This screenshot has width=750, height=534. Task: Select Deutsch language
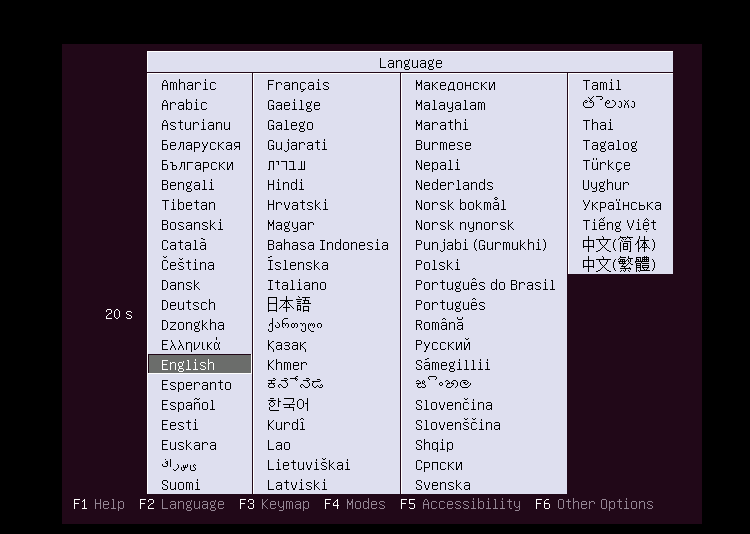(x=188, y=305)
